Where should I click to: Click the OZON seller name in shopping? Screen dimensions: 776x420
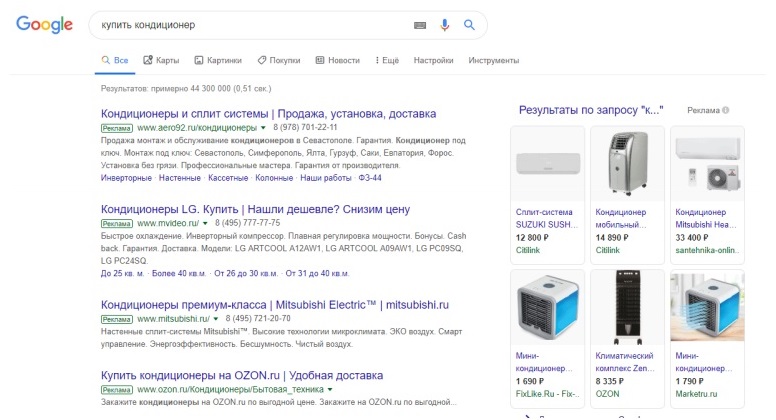coord(607,394)
